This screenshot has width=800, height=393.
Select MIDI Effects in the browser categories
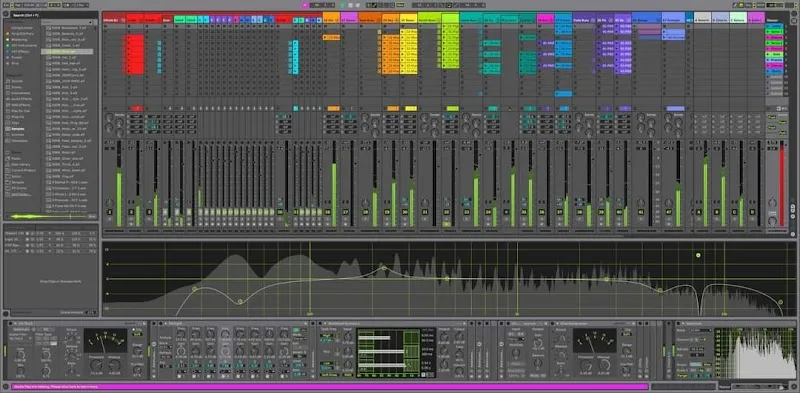[20, 105]
